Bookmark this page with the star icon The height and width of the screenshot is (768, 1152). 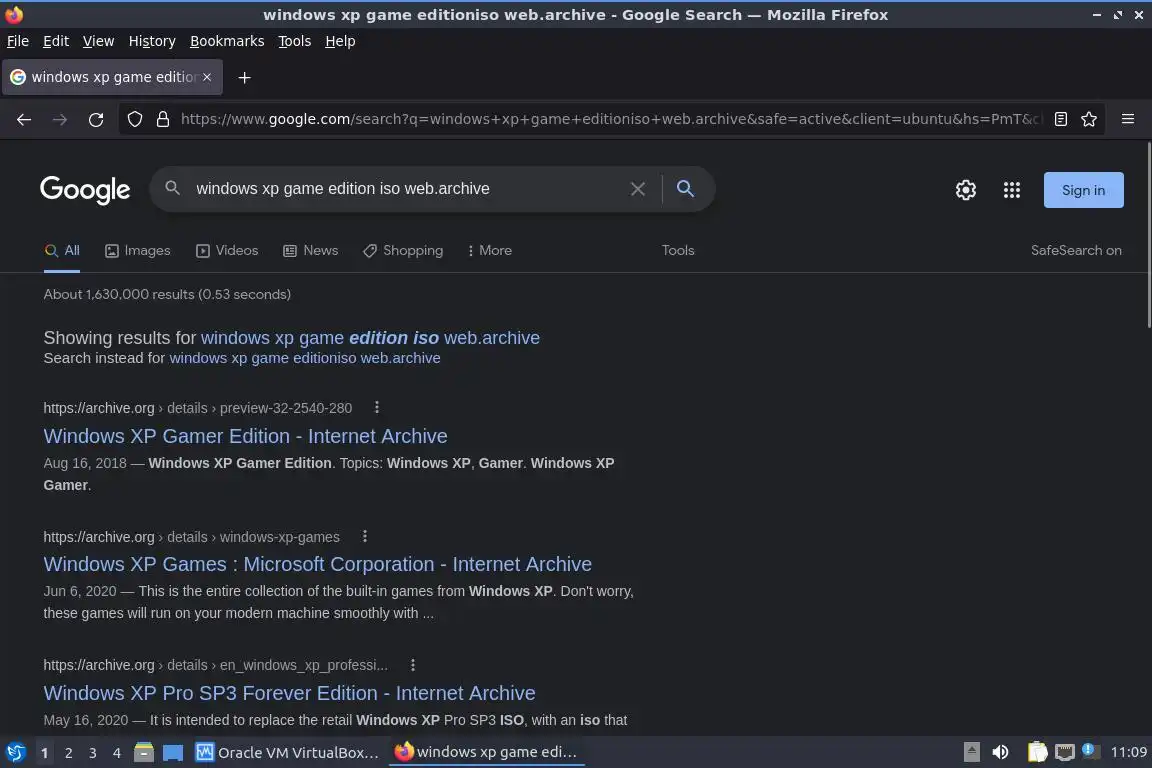(1089, 119)
